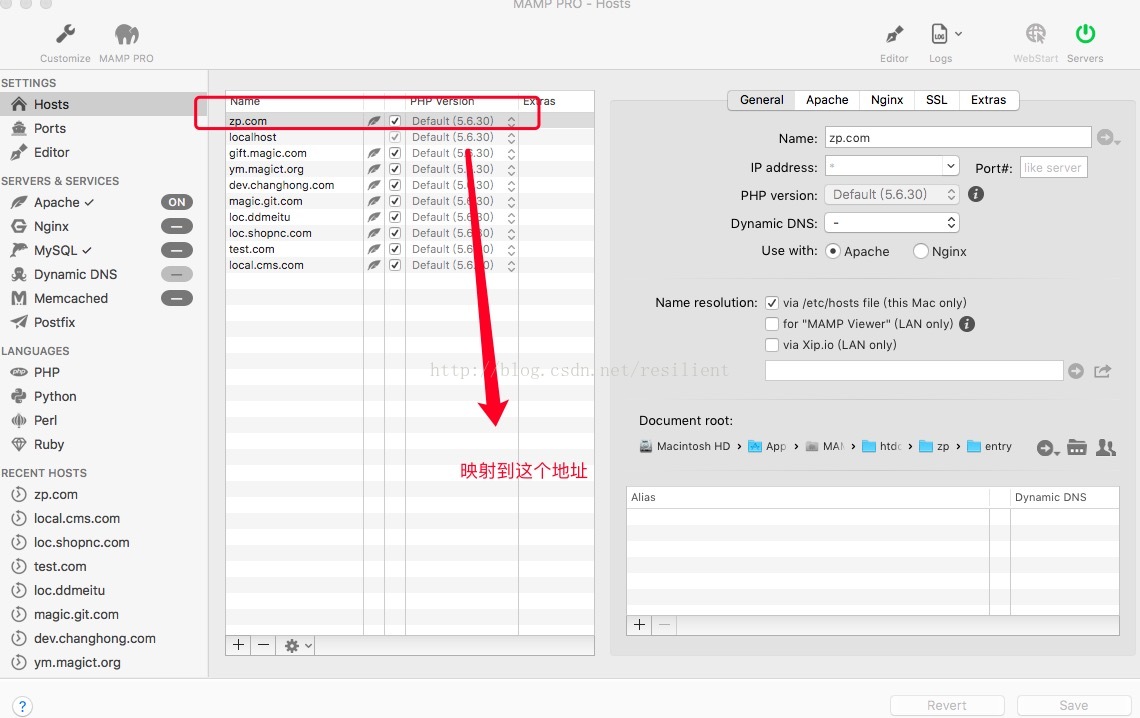This screenshot has width=1140, height=718.
Task: Open Python language settings
Action: tap(55, 396)
